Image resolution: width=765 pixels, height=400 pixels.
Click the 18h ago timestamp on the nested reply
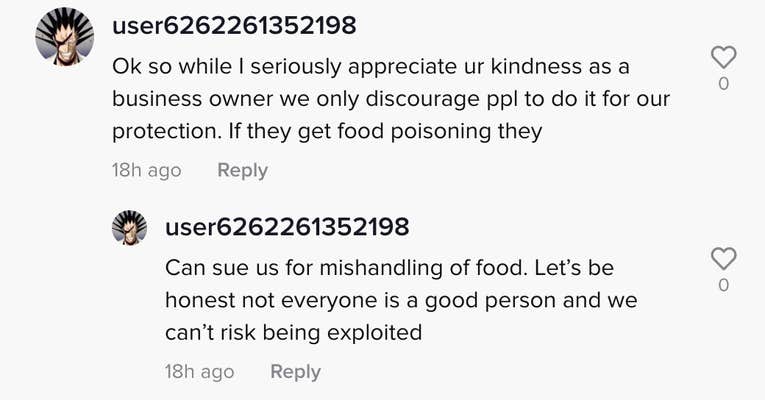[200, 372]
